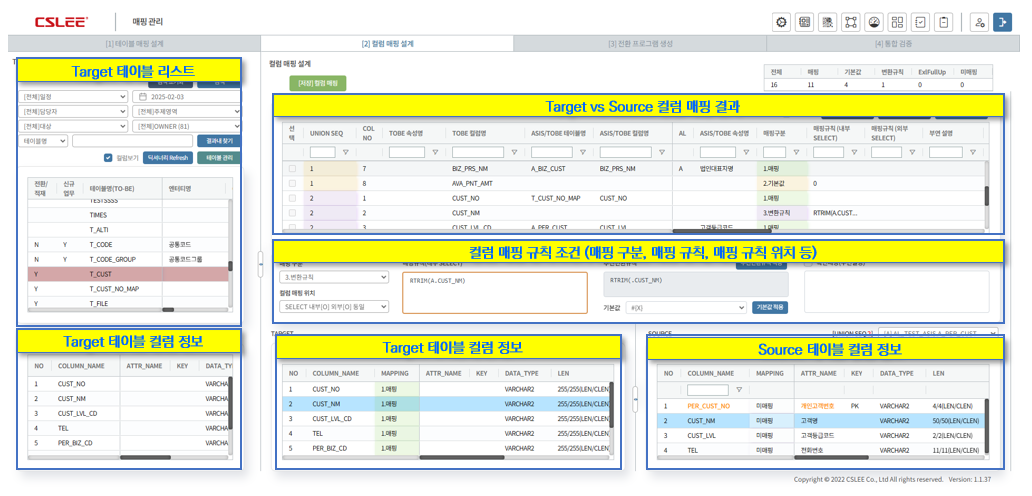Open the dashboard gauge icon
Image resolution: width=1032 pixels, height=496 pixels.
[x=874, y=22]
